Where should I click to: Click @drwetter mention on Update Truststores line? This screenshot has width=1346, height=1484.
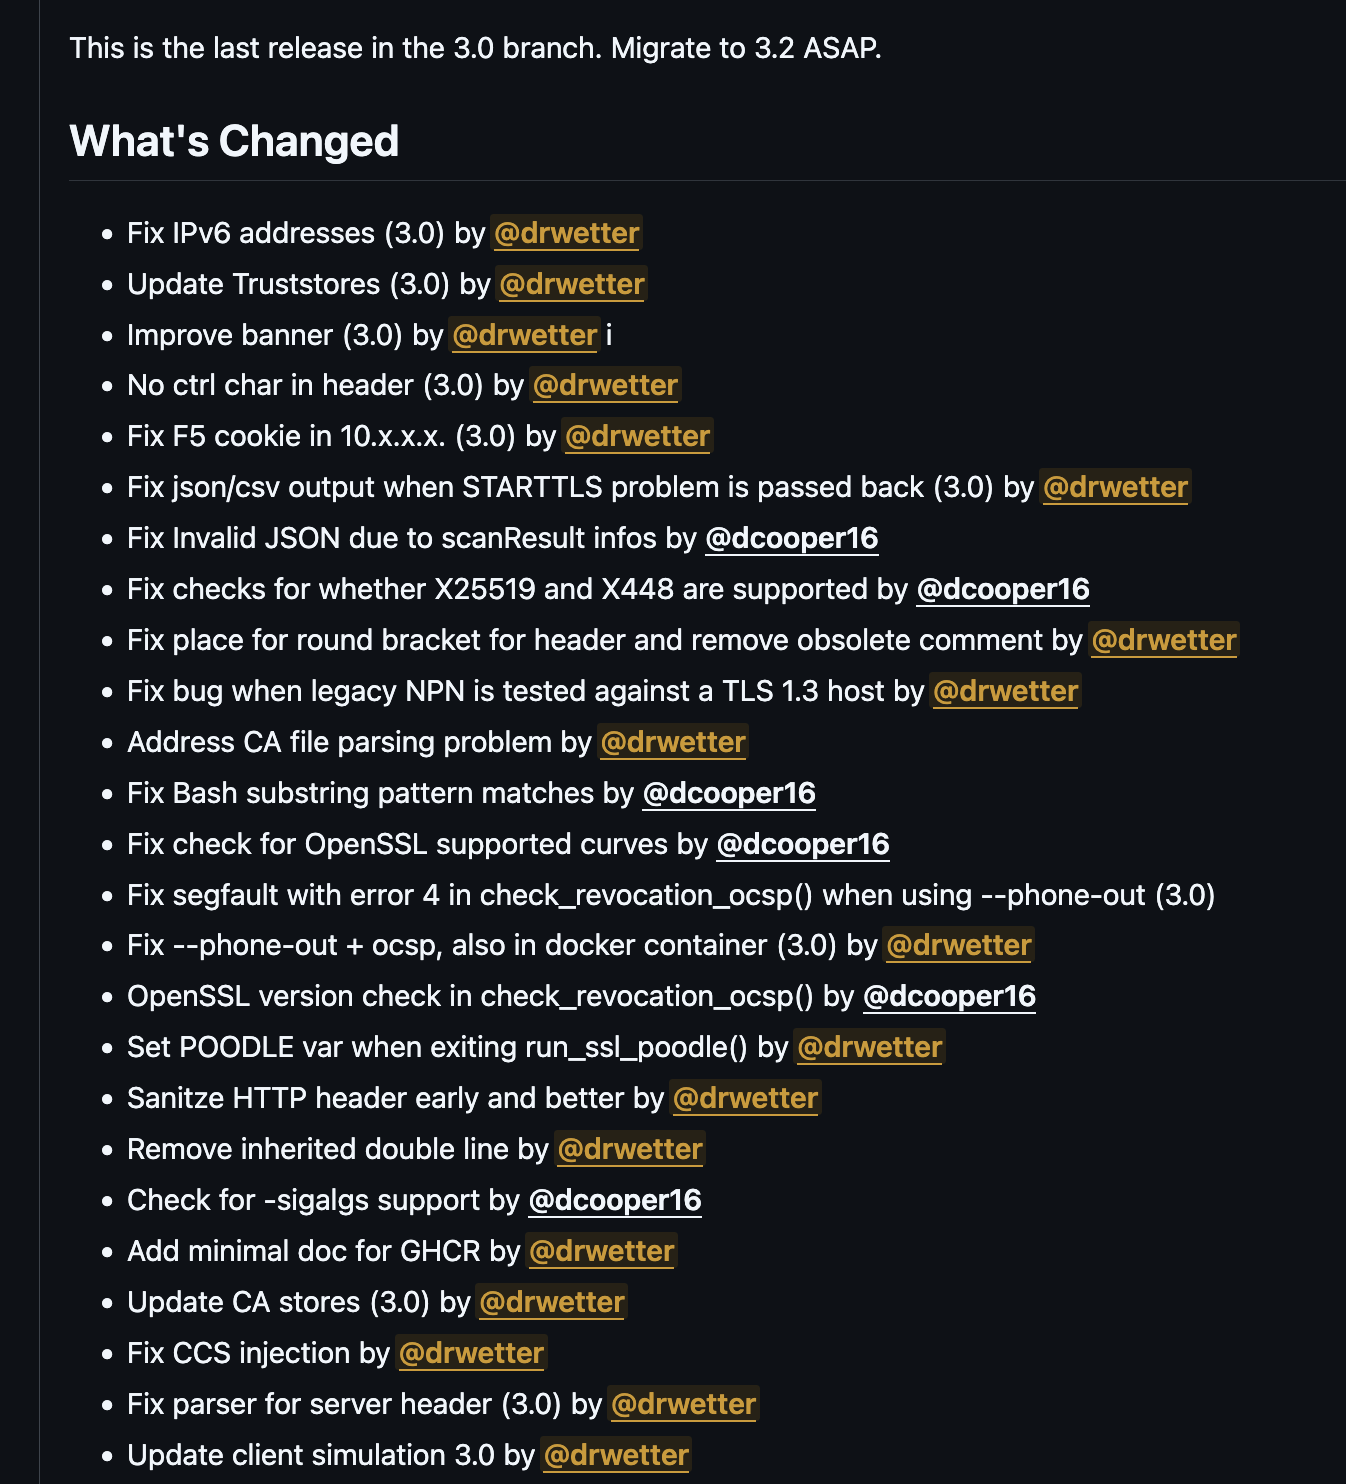[572, 284]
